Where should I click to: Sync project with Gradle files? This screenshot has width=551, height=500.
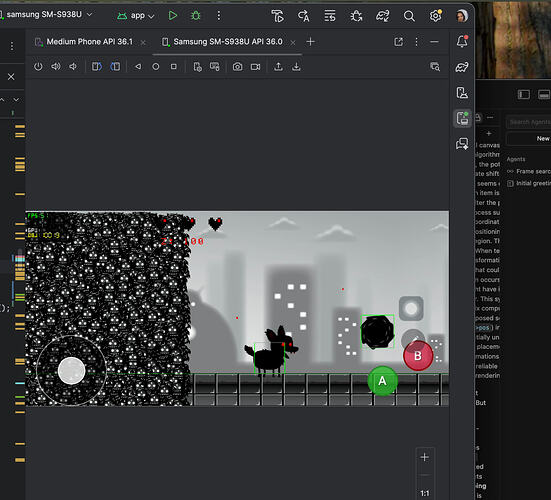382,16
